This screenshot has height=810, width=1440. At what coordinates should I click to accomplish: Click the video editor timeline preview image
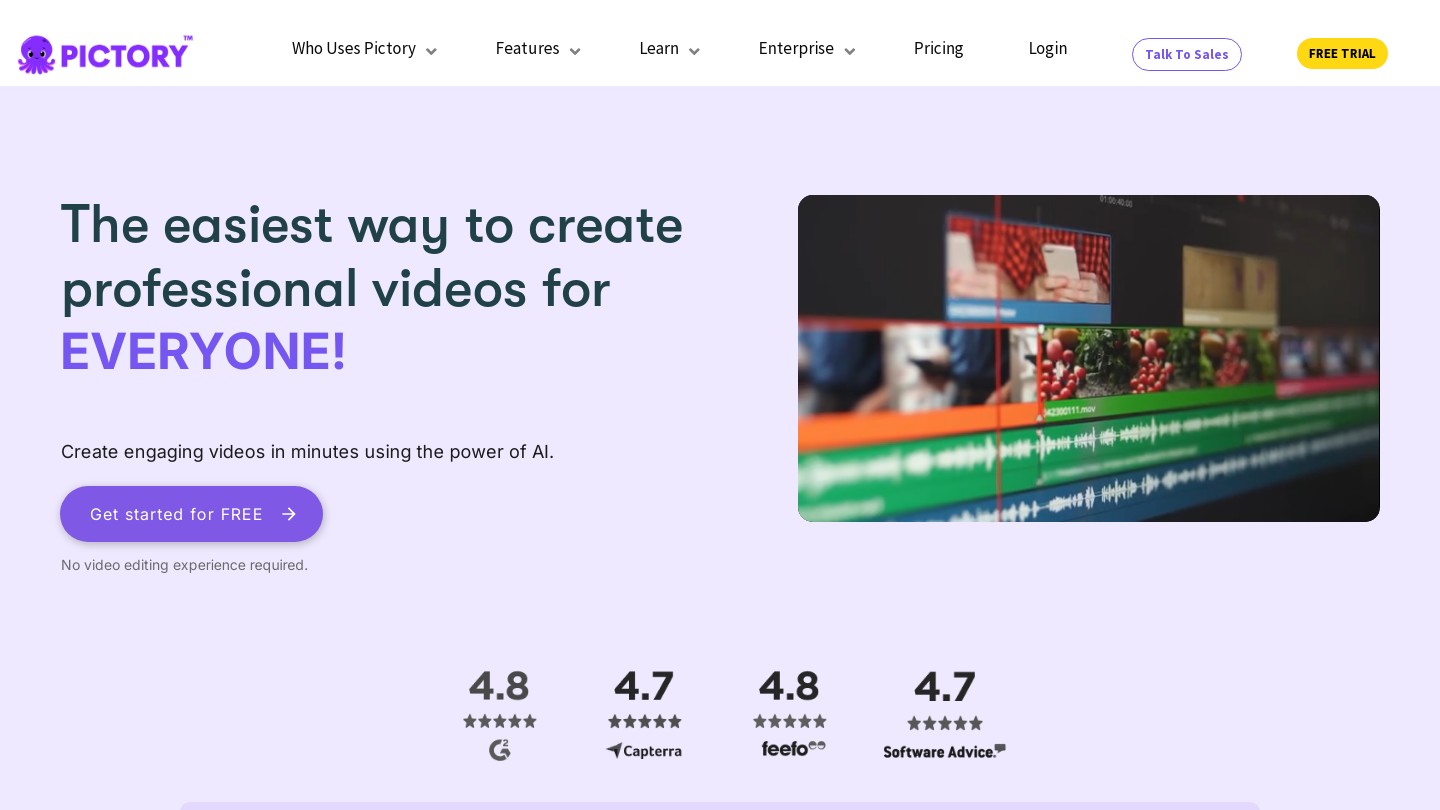click(1088, 358)
